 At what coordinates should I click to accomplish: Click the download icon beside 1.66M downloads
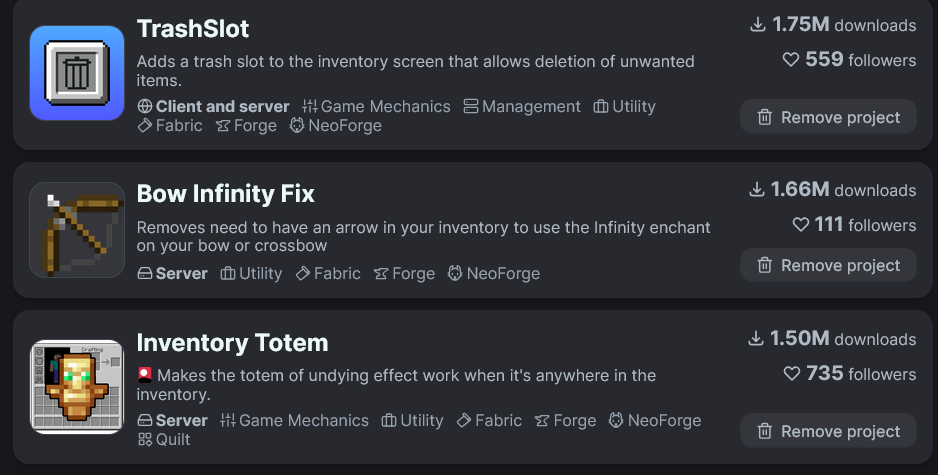[x=758, y=189]
